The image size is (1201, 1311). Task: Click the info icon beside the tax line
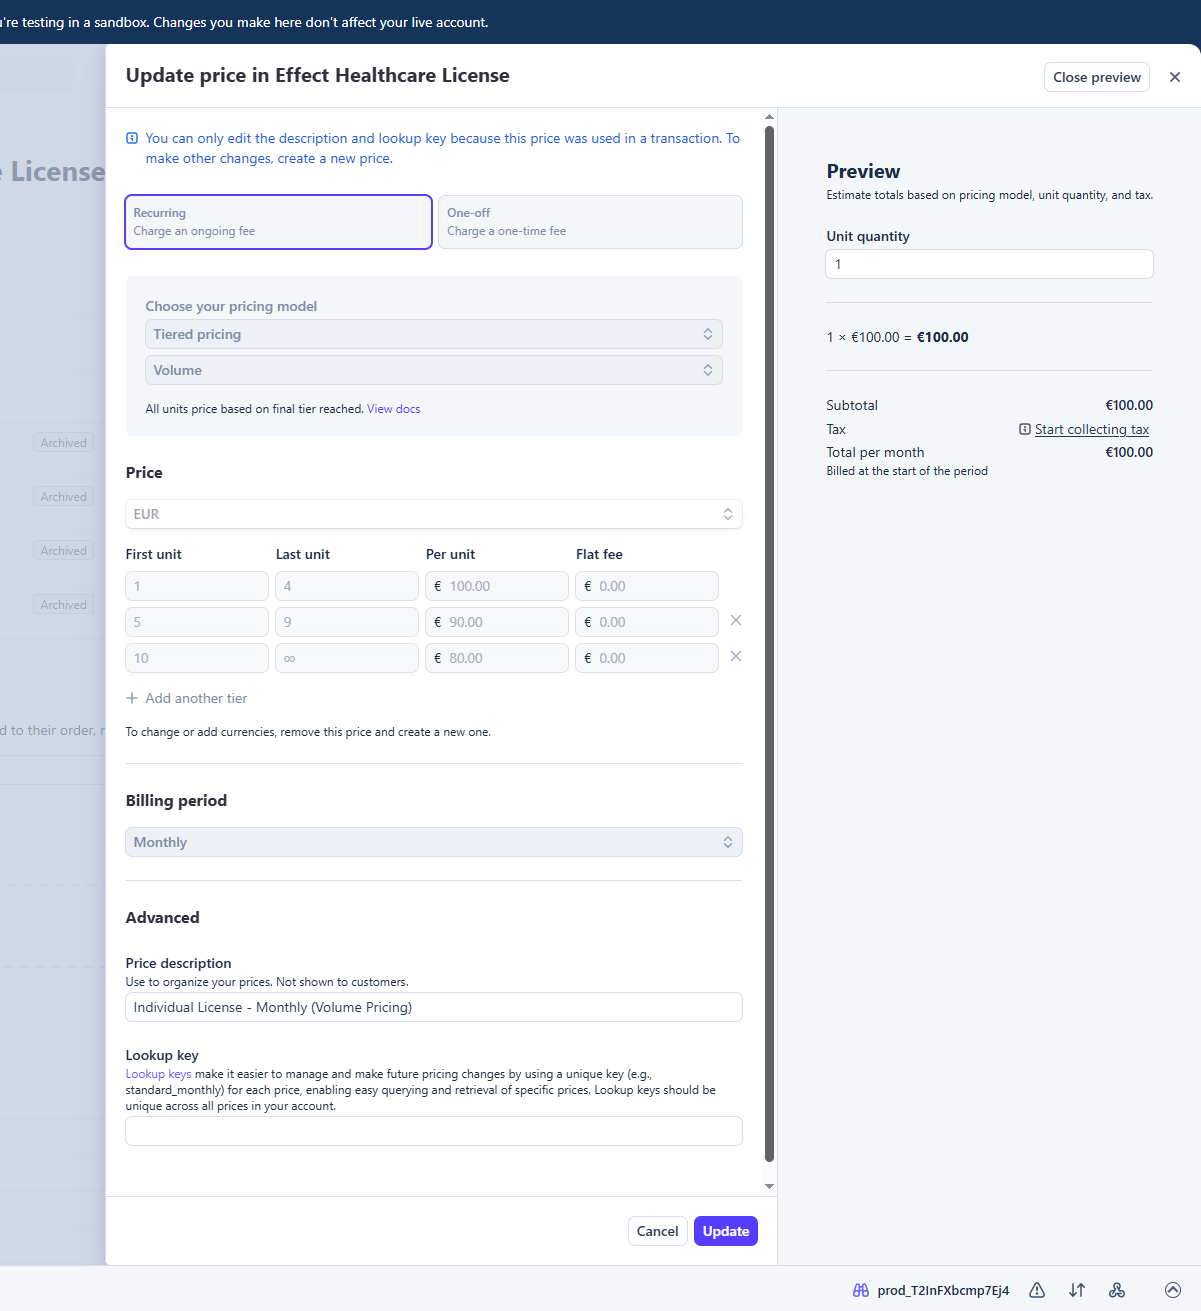(x=1024, y=429)
